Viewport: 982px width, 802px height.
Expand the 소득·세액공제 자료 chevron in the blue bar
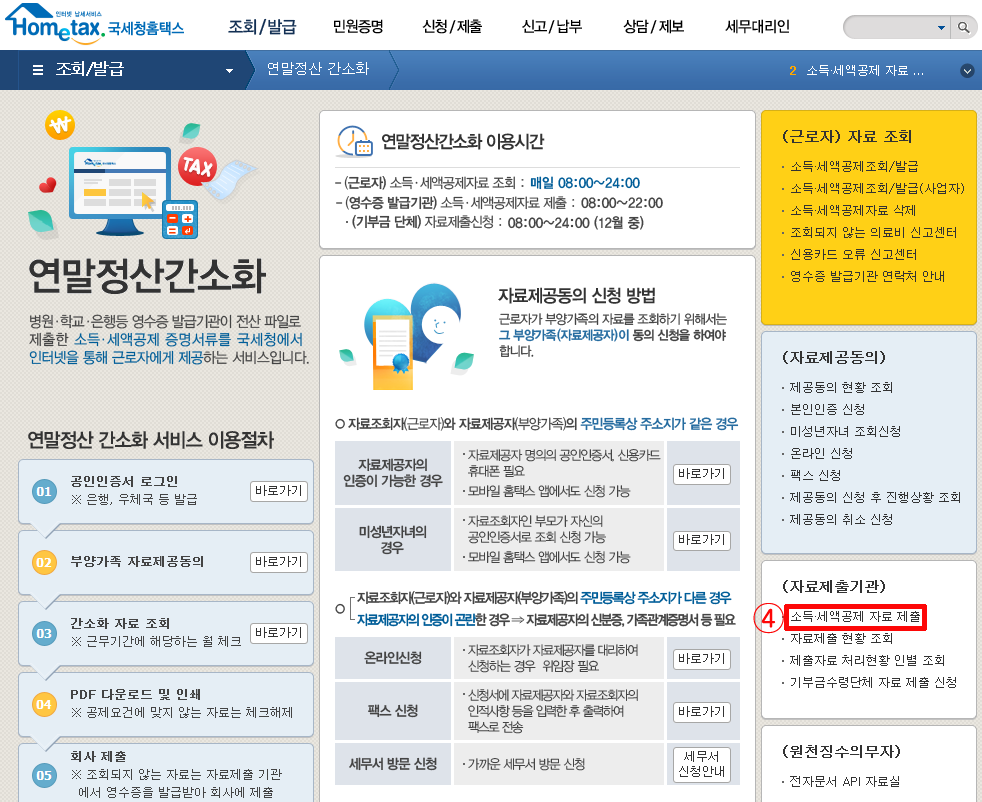point(967,71)
